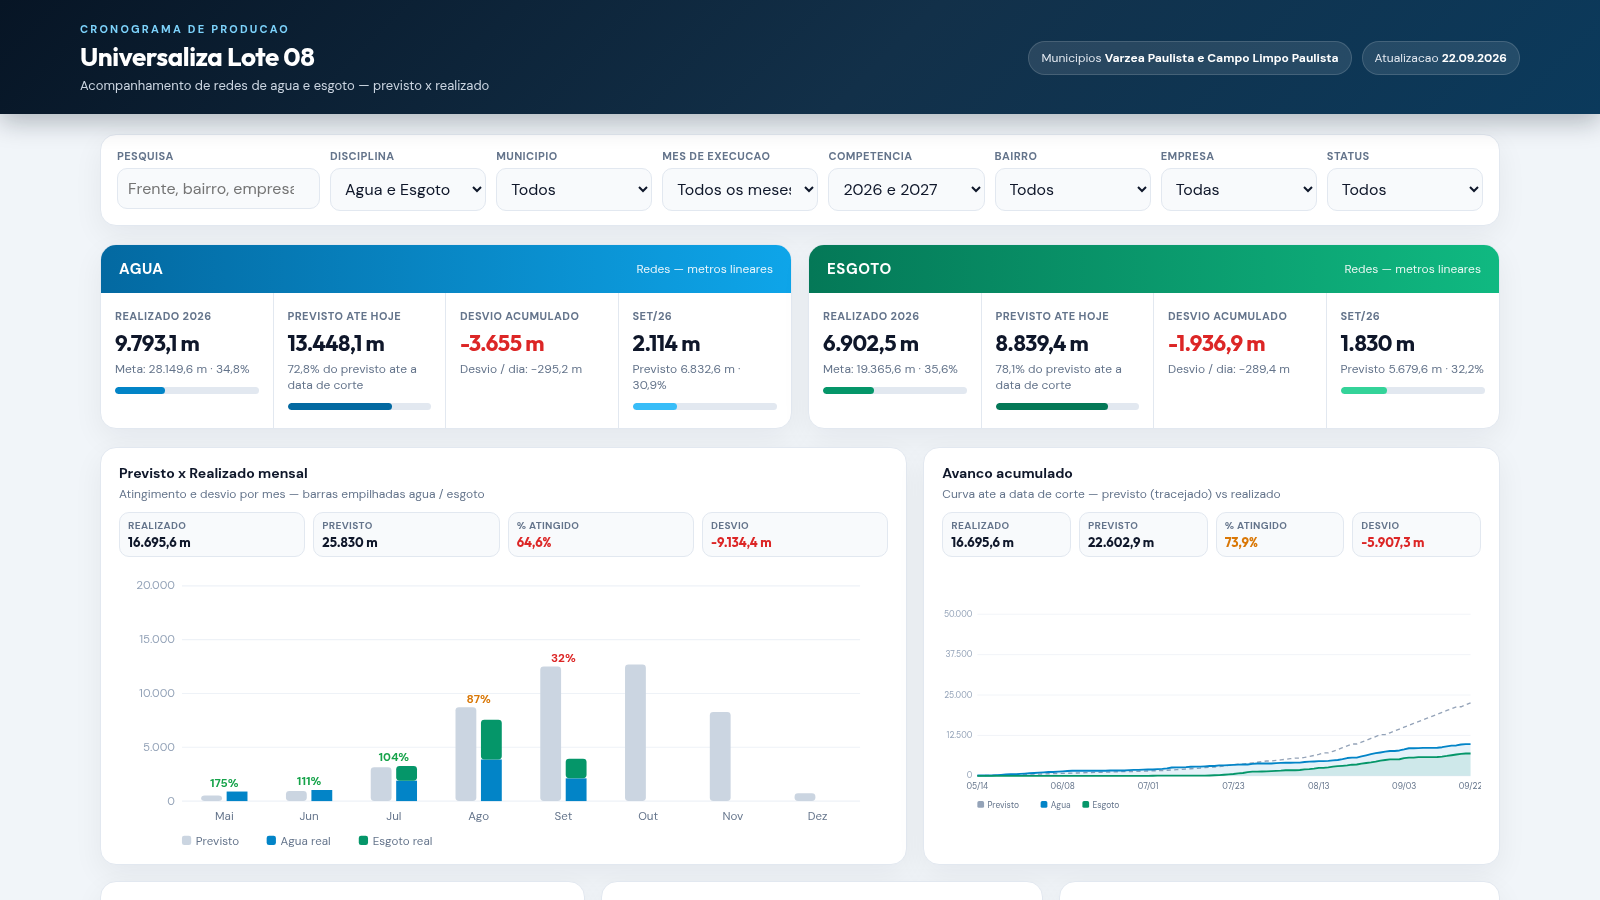Screen dimensions: 1600x900
Task: Click Esgoto SET/26 progress bar
Action: coord(1412,390)
